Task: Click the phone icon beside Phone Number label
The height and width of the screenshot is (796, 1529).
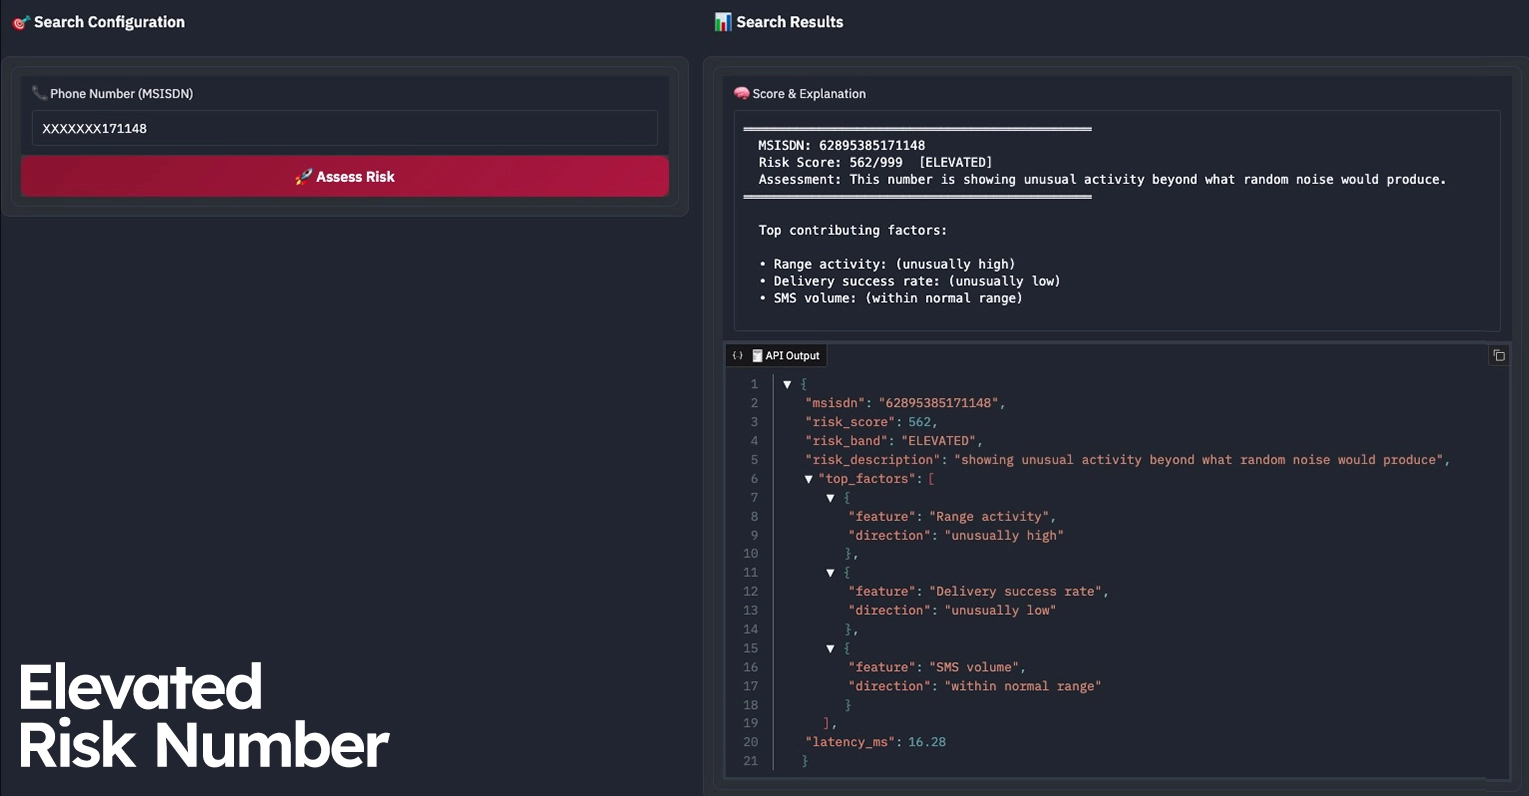Action: point(40,93)
